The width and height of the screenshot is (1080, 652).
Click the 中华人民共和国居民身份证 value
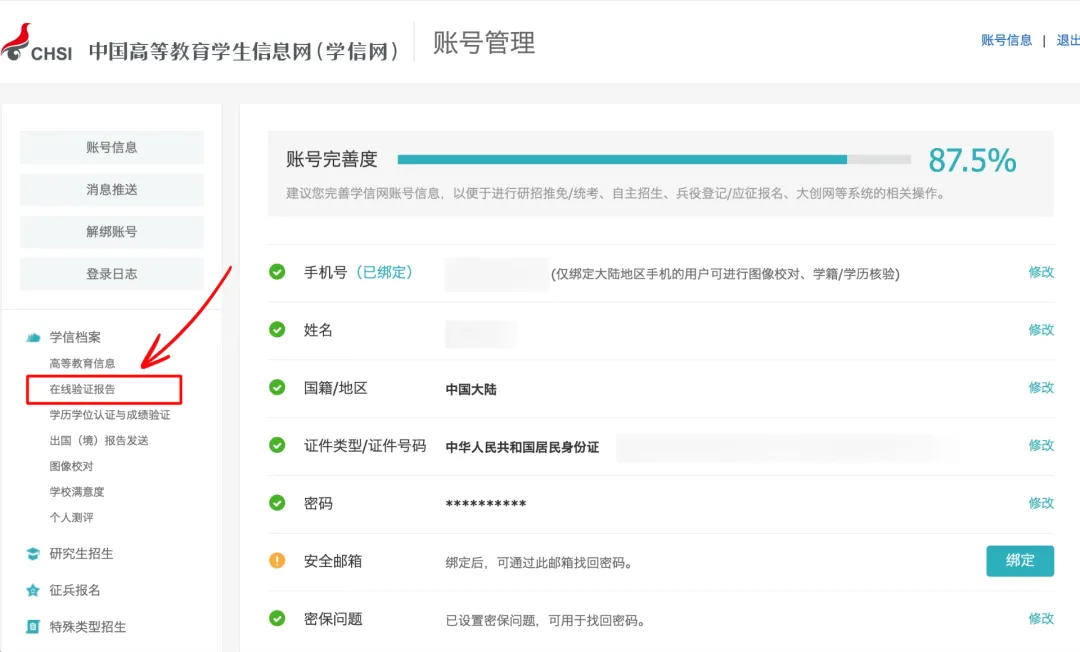(x=522, y=447)
